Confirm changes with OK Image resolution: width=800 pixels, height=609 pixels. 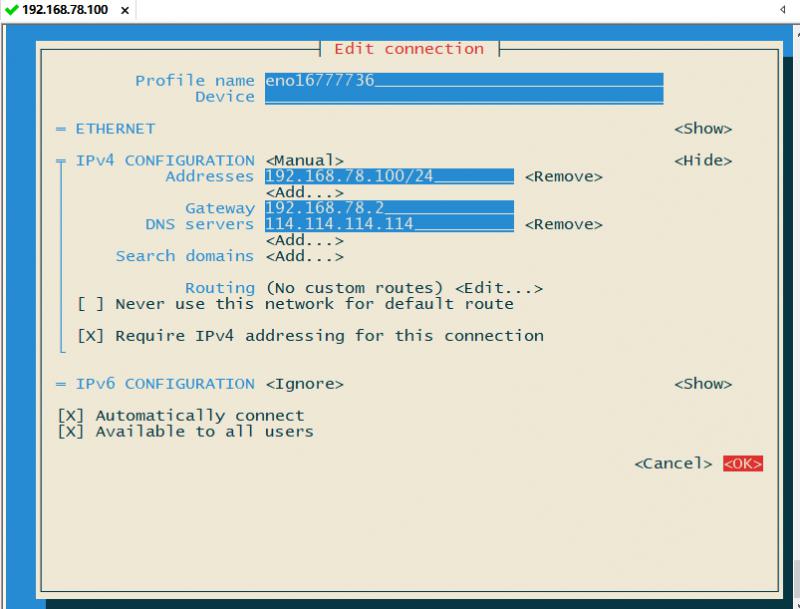(x=742, y=464)
